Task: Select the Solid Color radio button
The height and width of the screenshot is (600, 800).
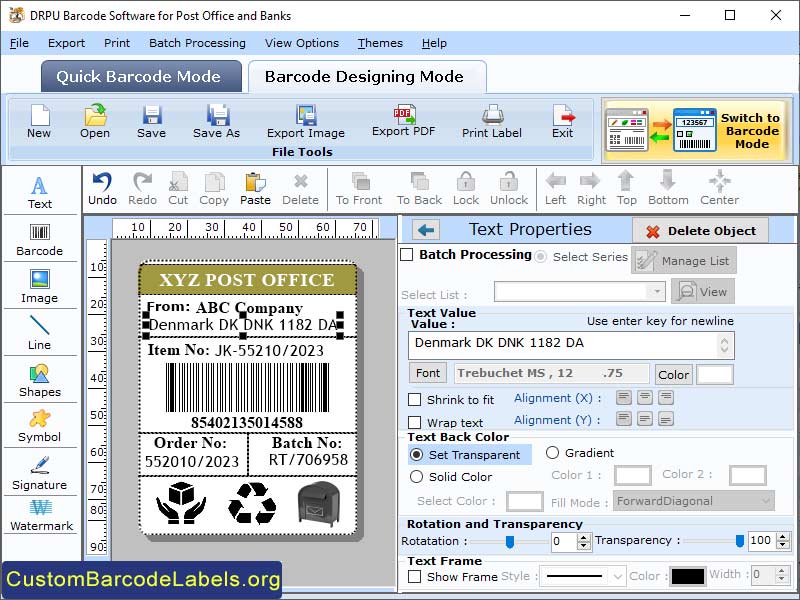Action: tap(419, 477)
